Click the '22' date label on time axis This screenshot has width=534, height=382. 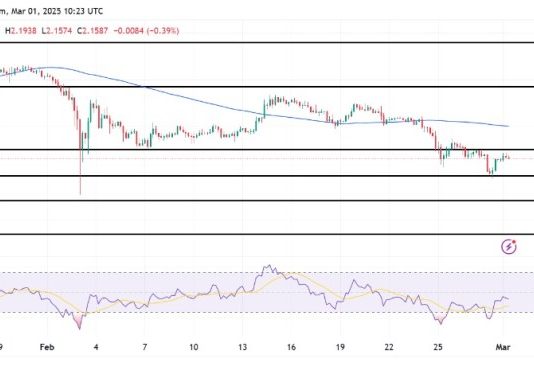tap(389, 347)
